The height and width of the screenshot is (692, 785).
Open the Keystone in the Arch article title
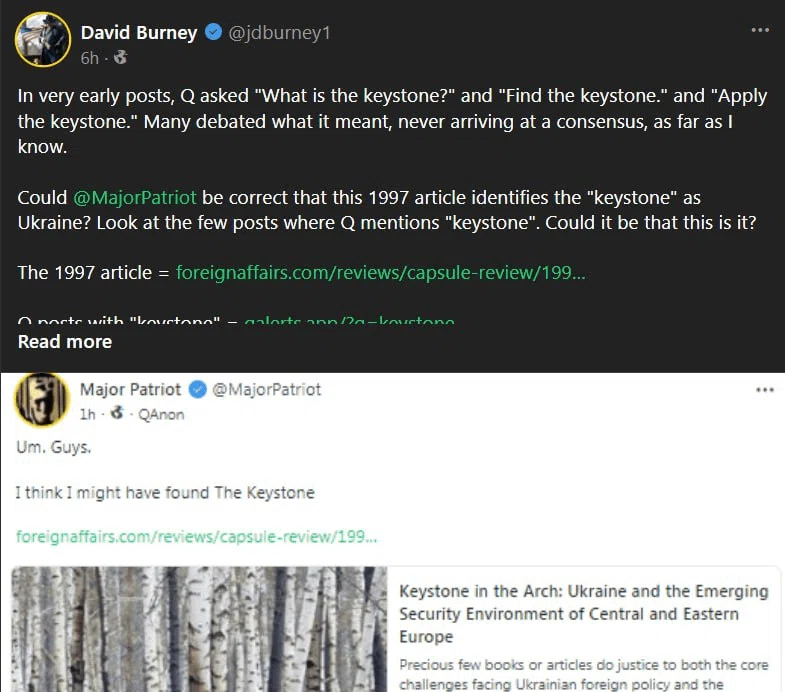coord(584,614)
